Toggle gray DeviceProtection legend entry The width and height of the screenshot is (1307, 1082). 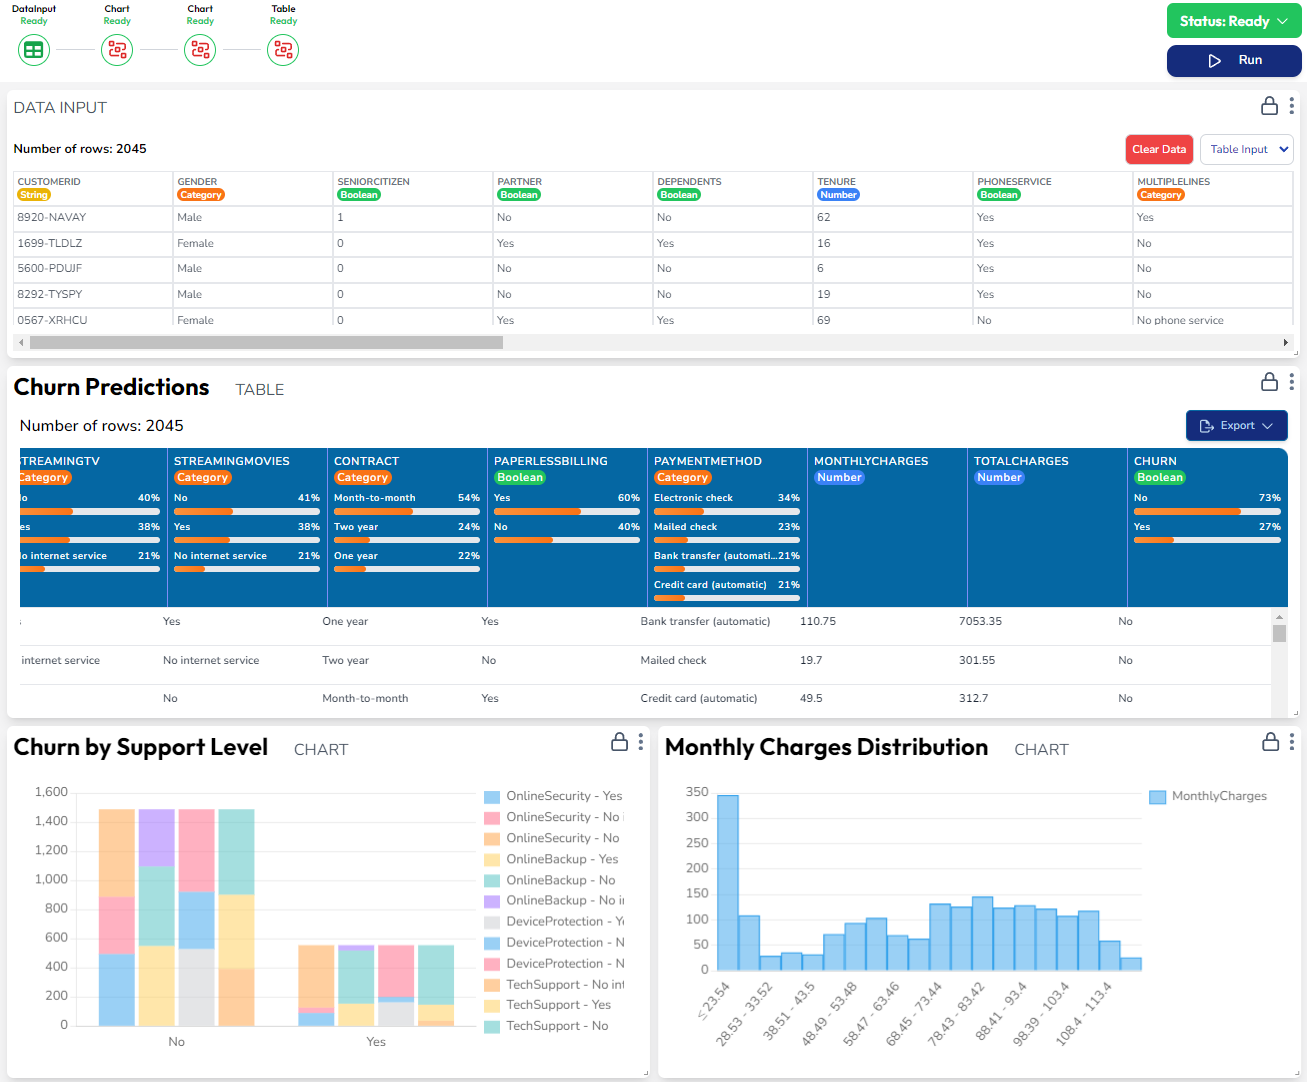click(x=554, y=921)
